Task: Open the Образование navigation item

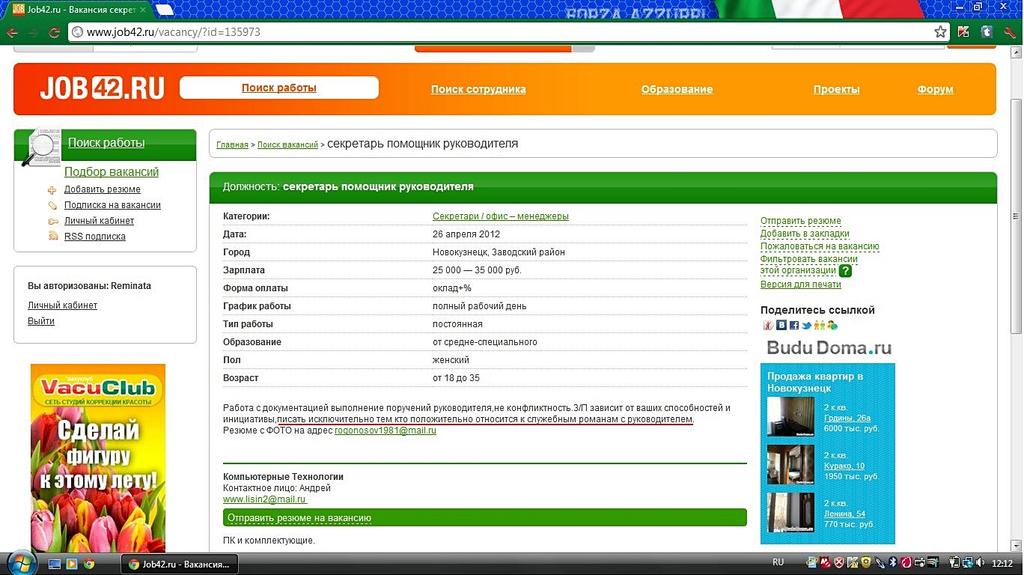Action: coord(677,89)
